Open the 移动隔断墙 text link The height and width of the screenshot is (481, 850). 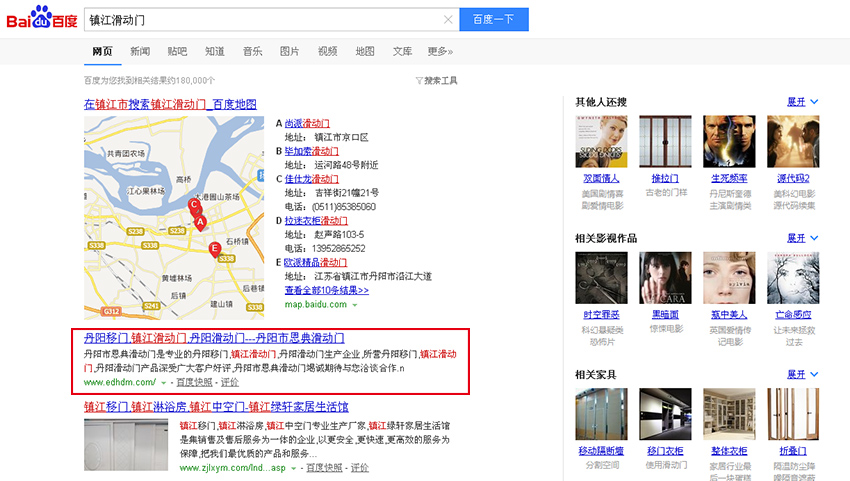(x=601, y=451)
